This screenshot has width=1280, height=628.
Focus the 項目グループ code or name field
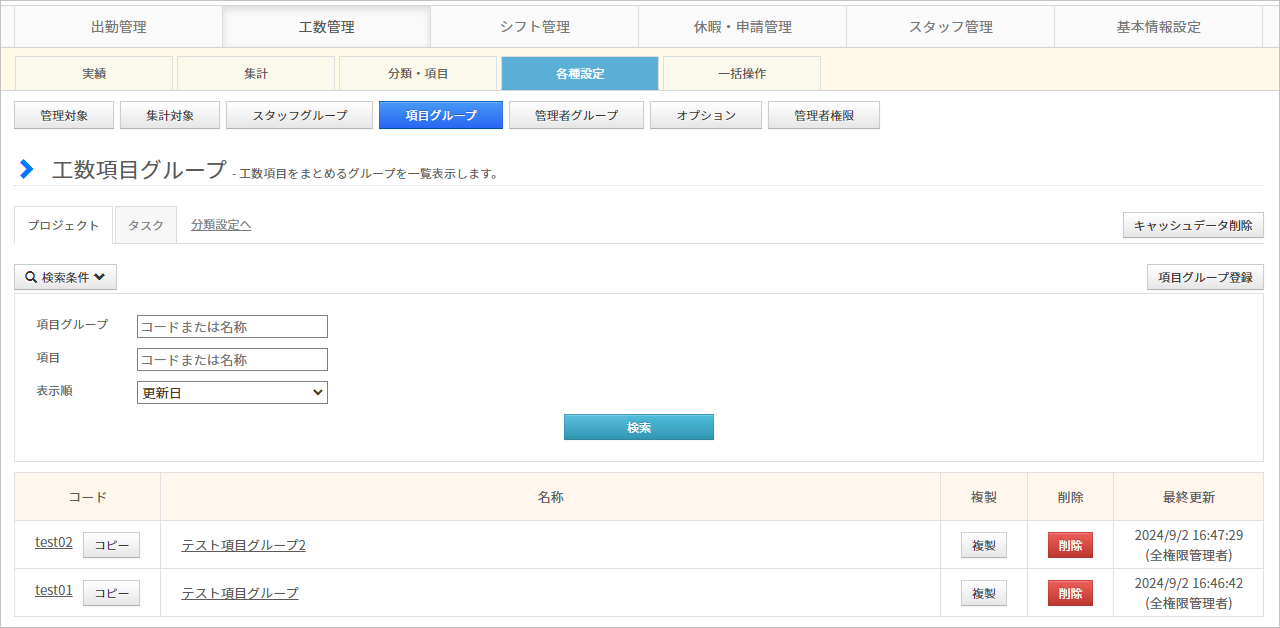click(232, 327)
